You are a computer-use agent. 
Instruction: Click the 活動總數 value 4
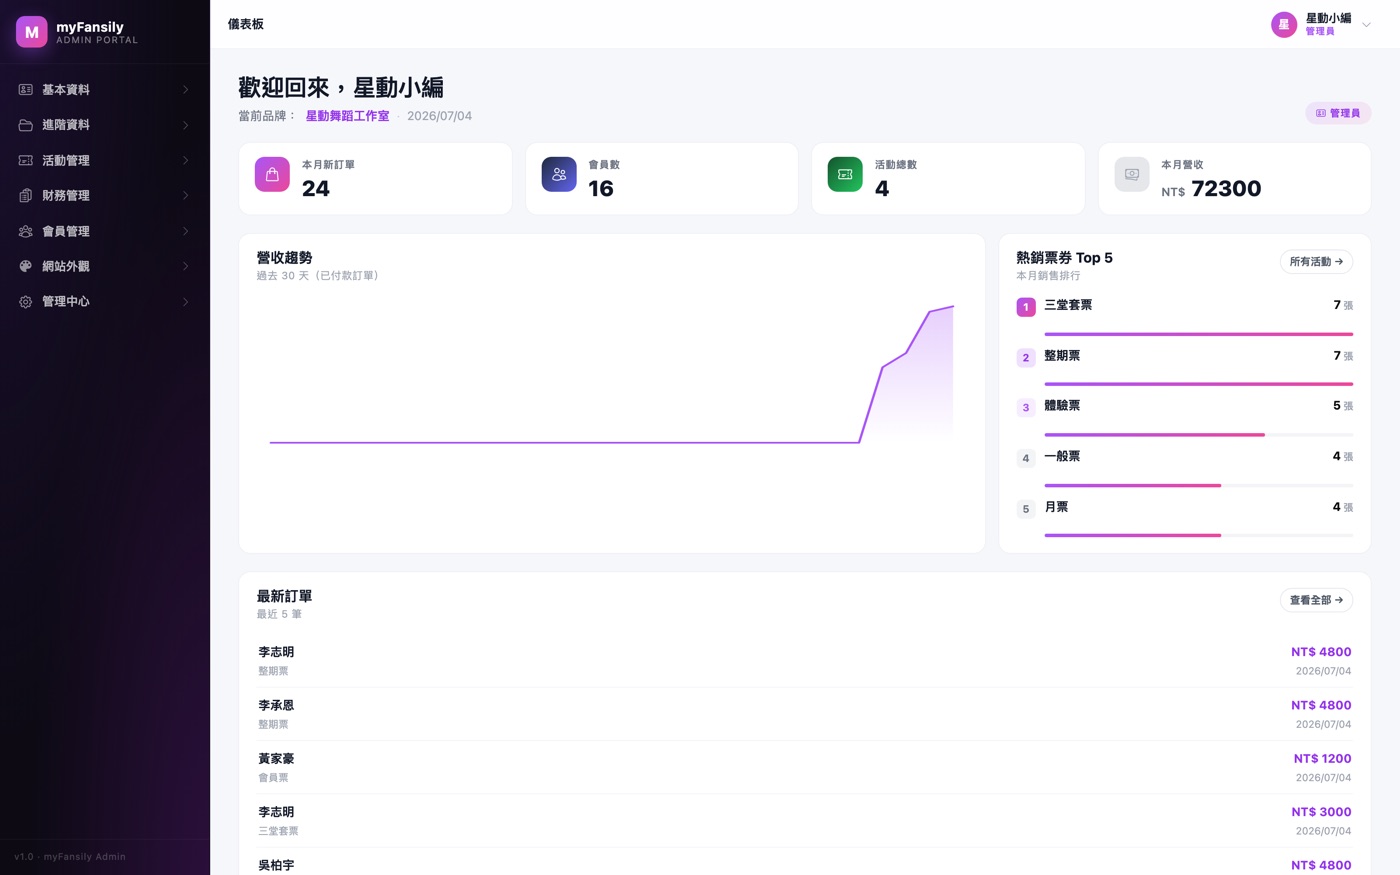point(882,189)
